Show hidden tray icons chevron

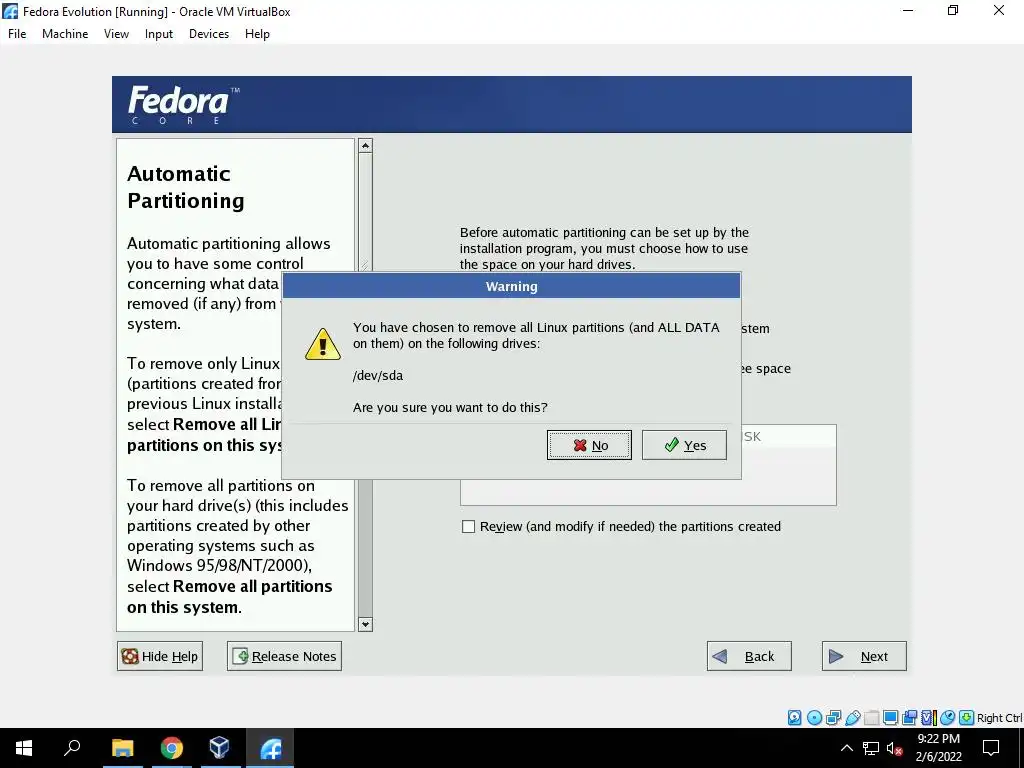point(846,748)
